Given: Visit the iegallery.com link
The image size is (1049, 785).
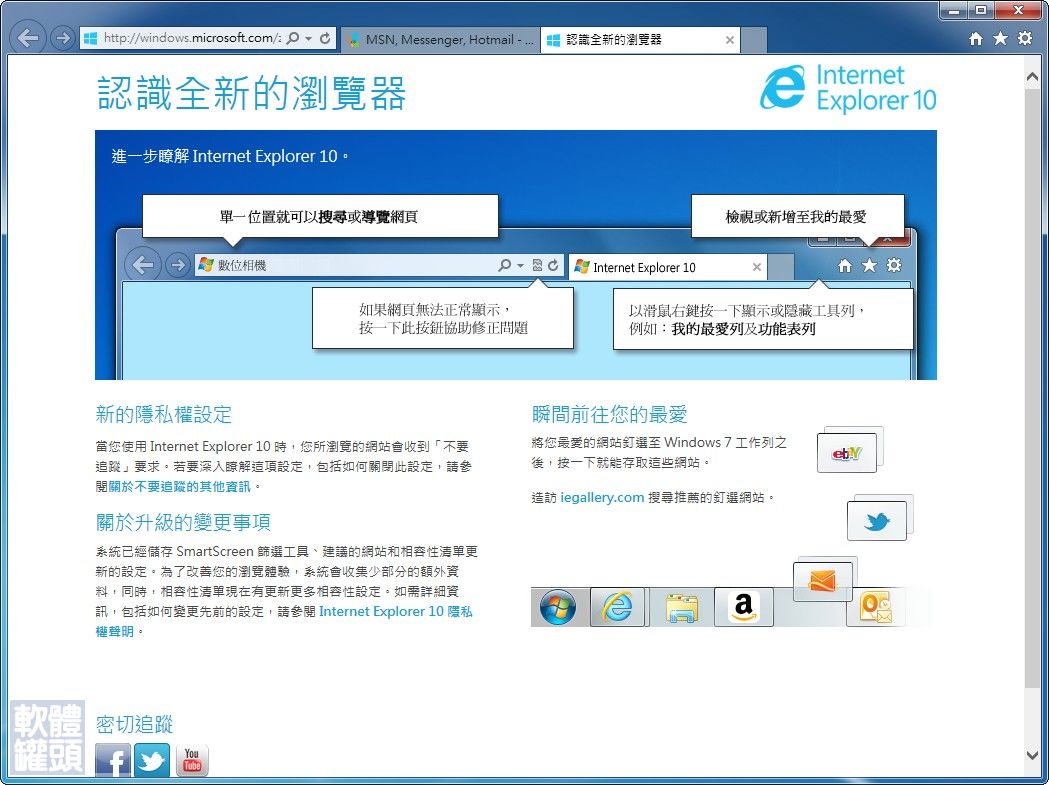Looking at the screenshot, I should click(x=602, y=497).
